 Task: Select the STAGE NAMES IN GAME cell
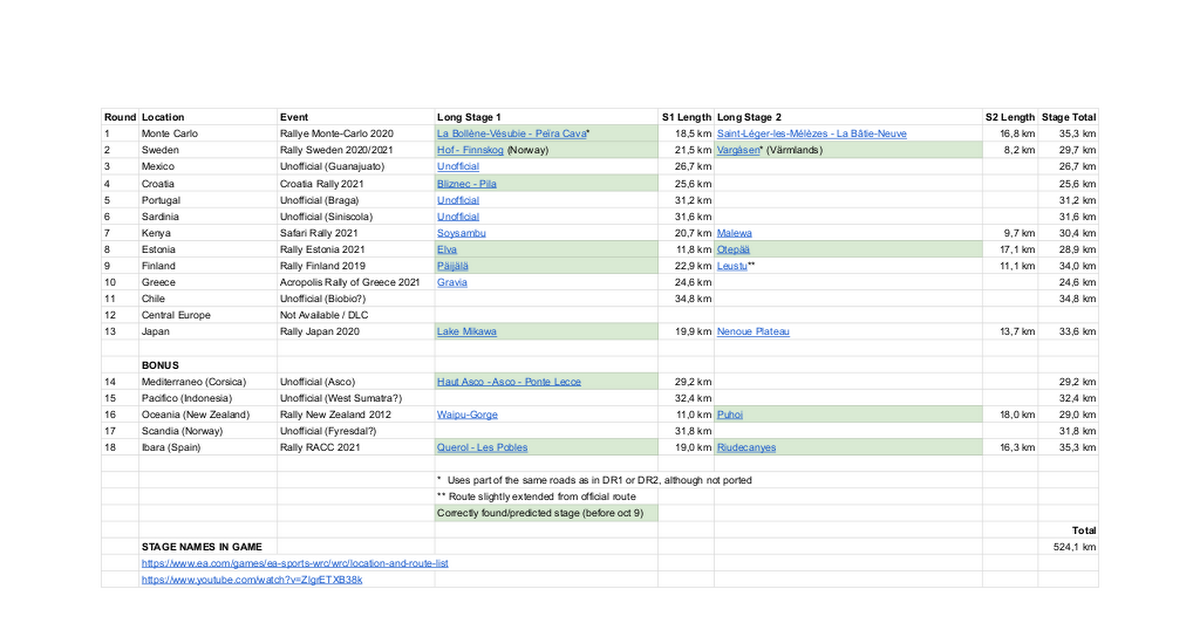208,547
